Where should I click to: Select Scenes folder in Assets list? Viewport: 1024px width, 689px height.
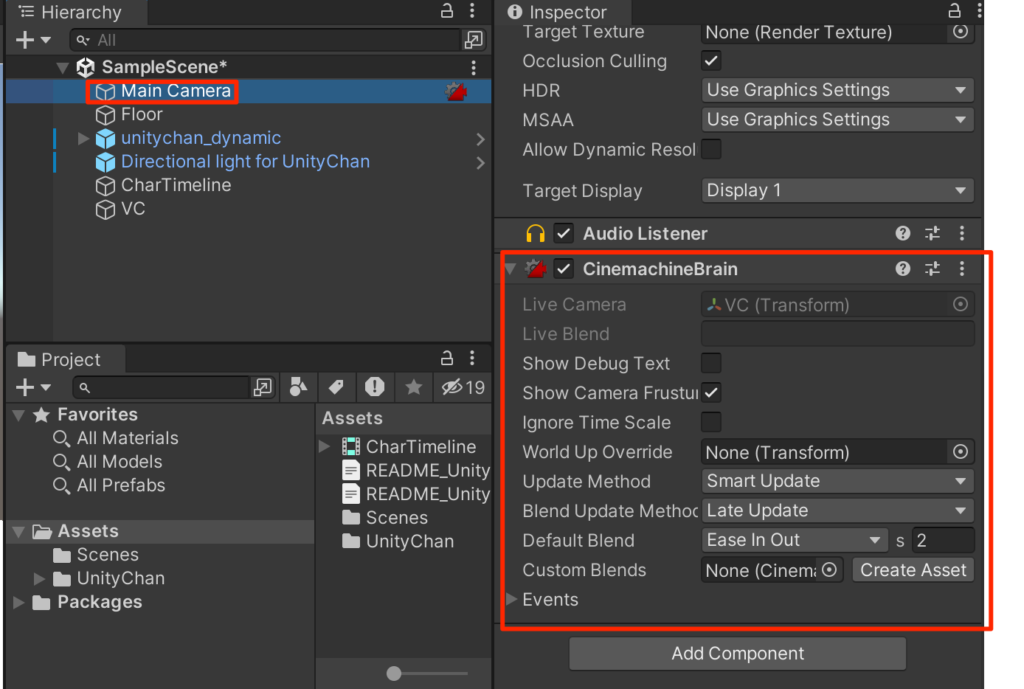[x=396, y=518]
